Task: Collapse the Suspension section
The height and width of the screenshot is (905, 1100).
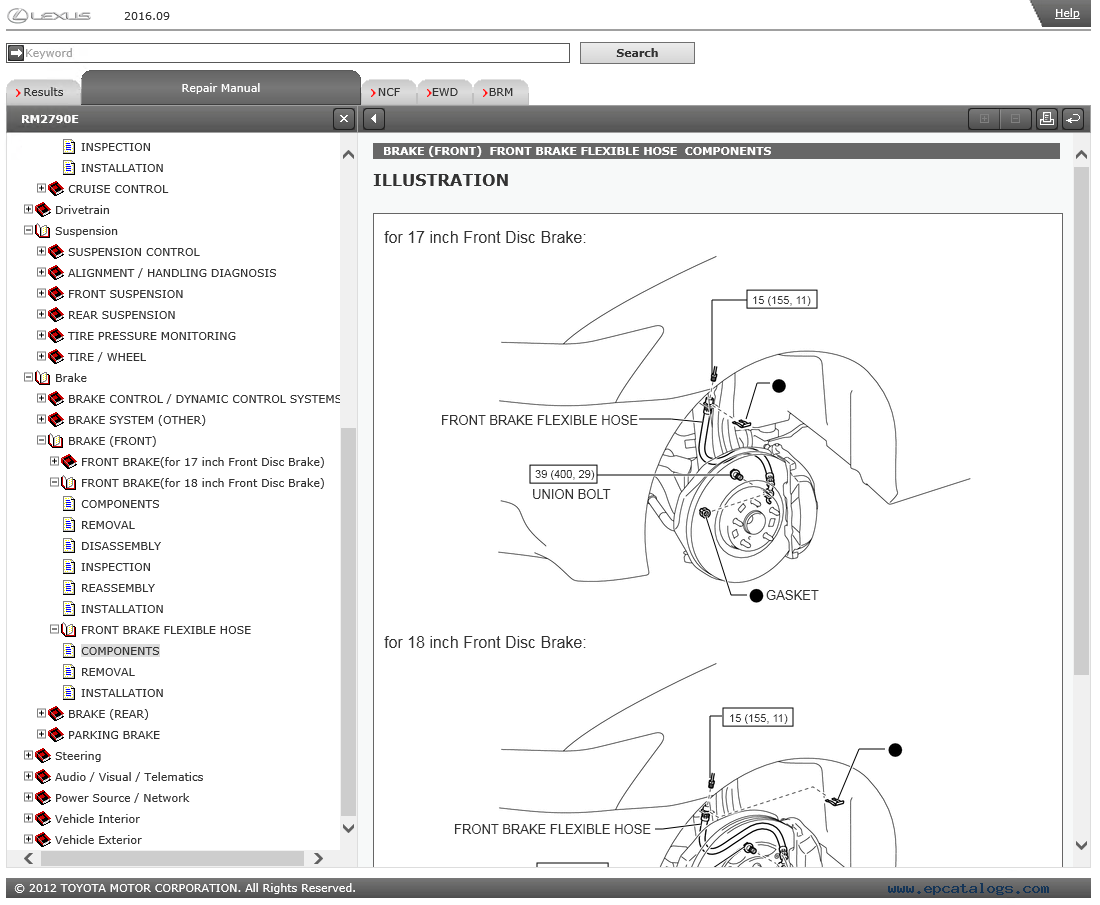Action: pos(28,230)
